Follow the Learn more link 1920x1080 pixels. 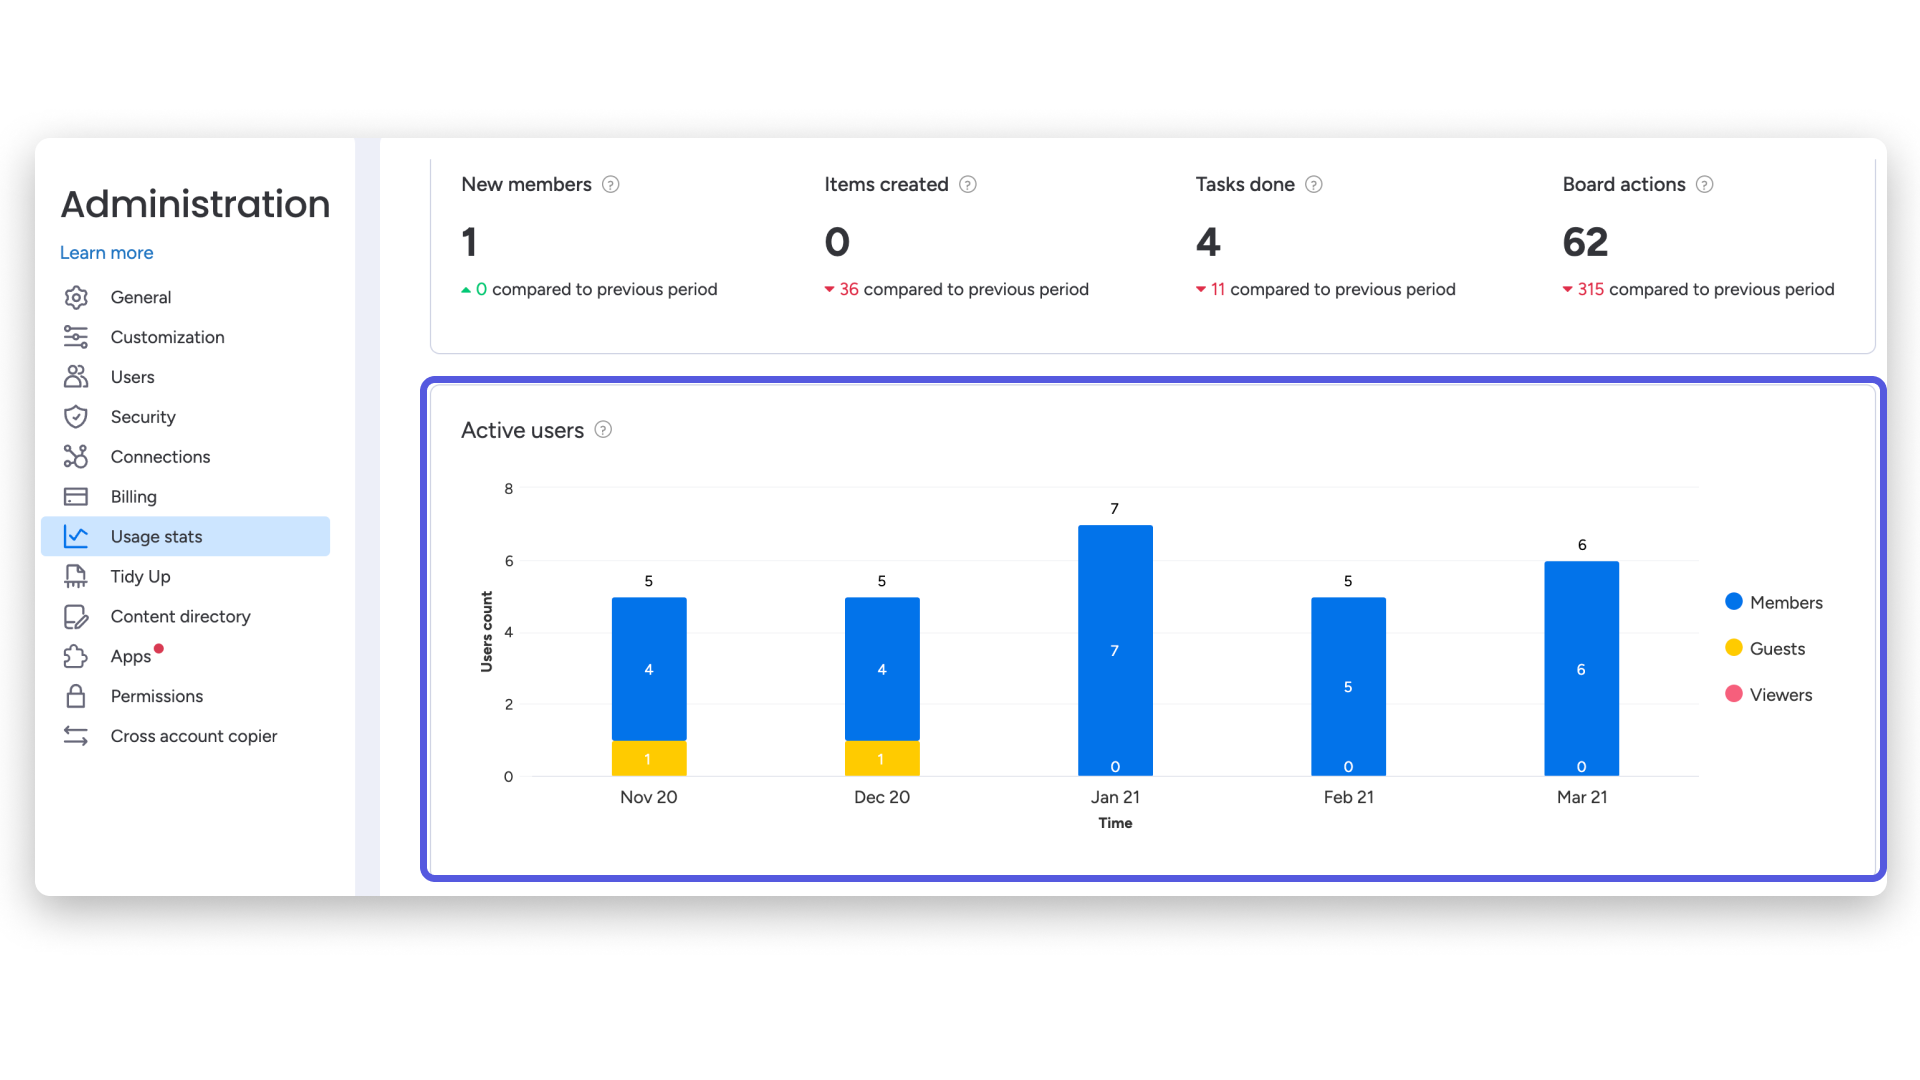tap(106, 253)
